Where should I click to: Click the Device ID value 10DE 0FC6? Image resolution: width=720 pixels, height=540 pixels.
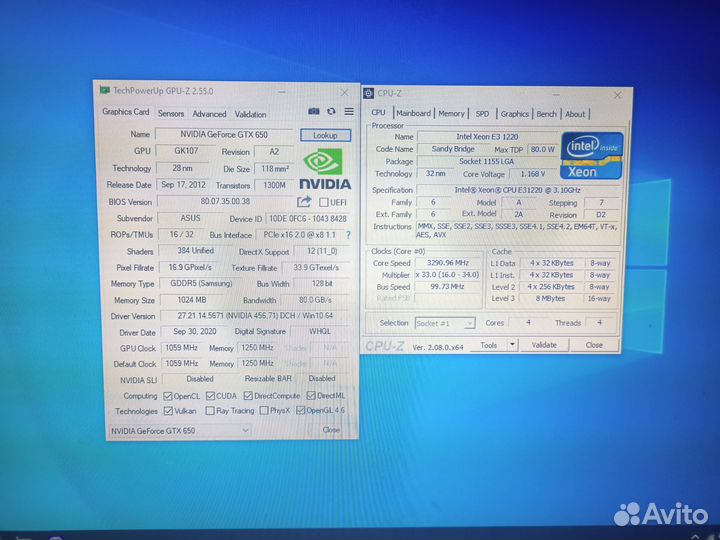tap(308, 219)
